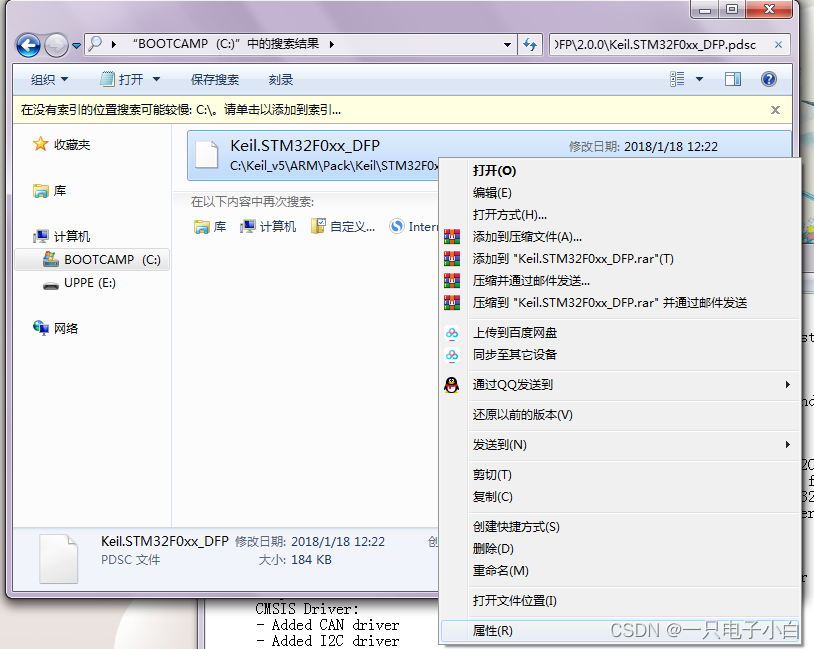Choose 同步至其它设备 from context menu
Viewport: 814px width, 649px height.
[x=618, y=355]
